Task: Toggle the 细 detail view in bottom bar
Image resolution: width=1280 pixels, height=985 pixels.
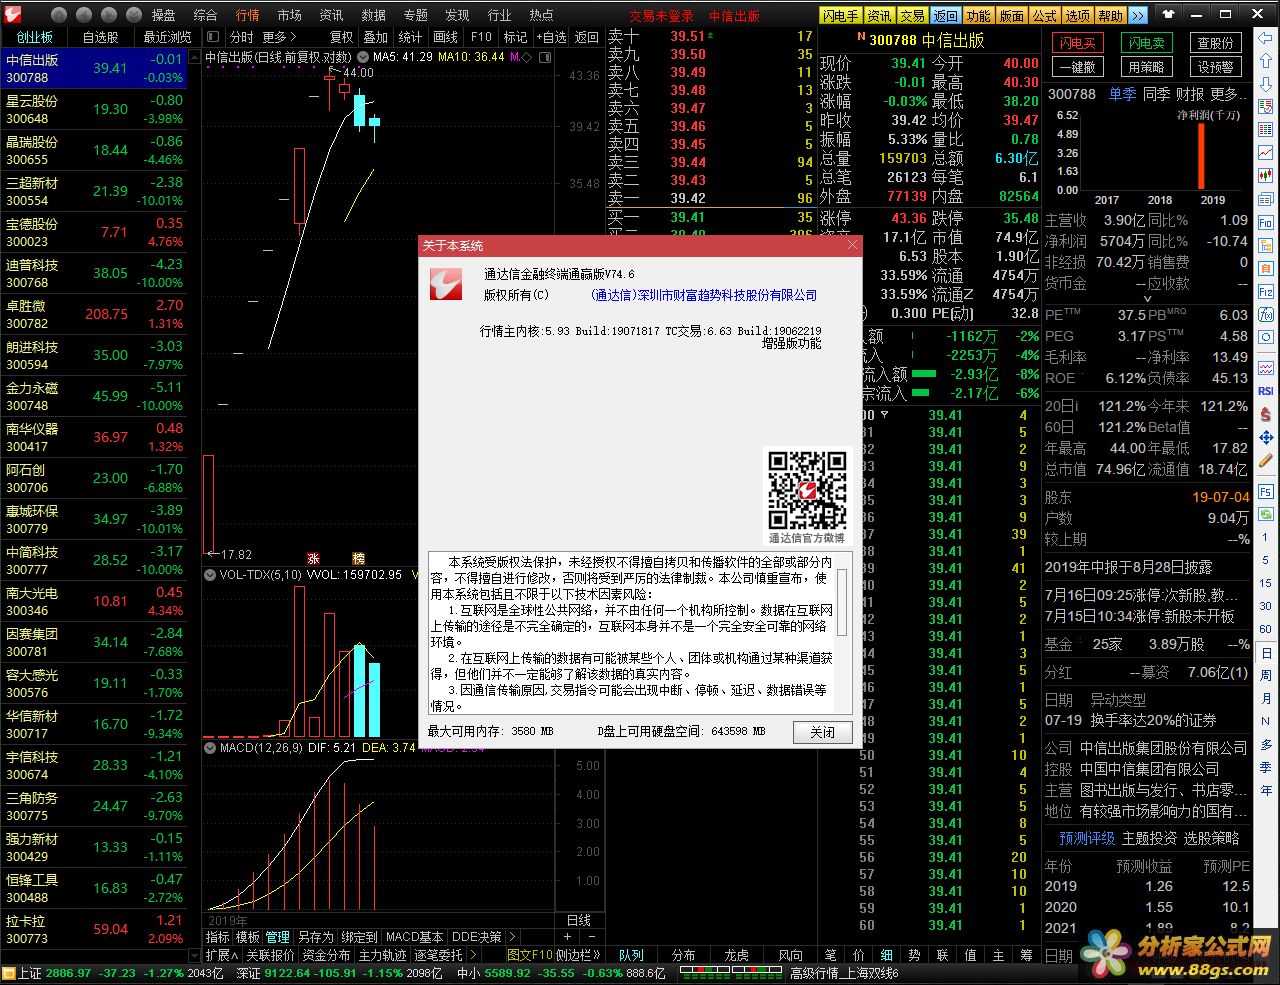Action: tap(886, 955)
